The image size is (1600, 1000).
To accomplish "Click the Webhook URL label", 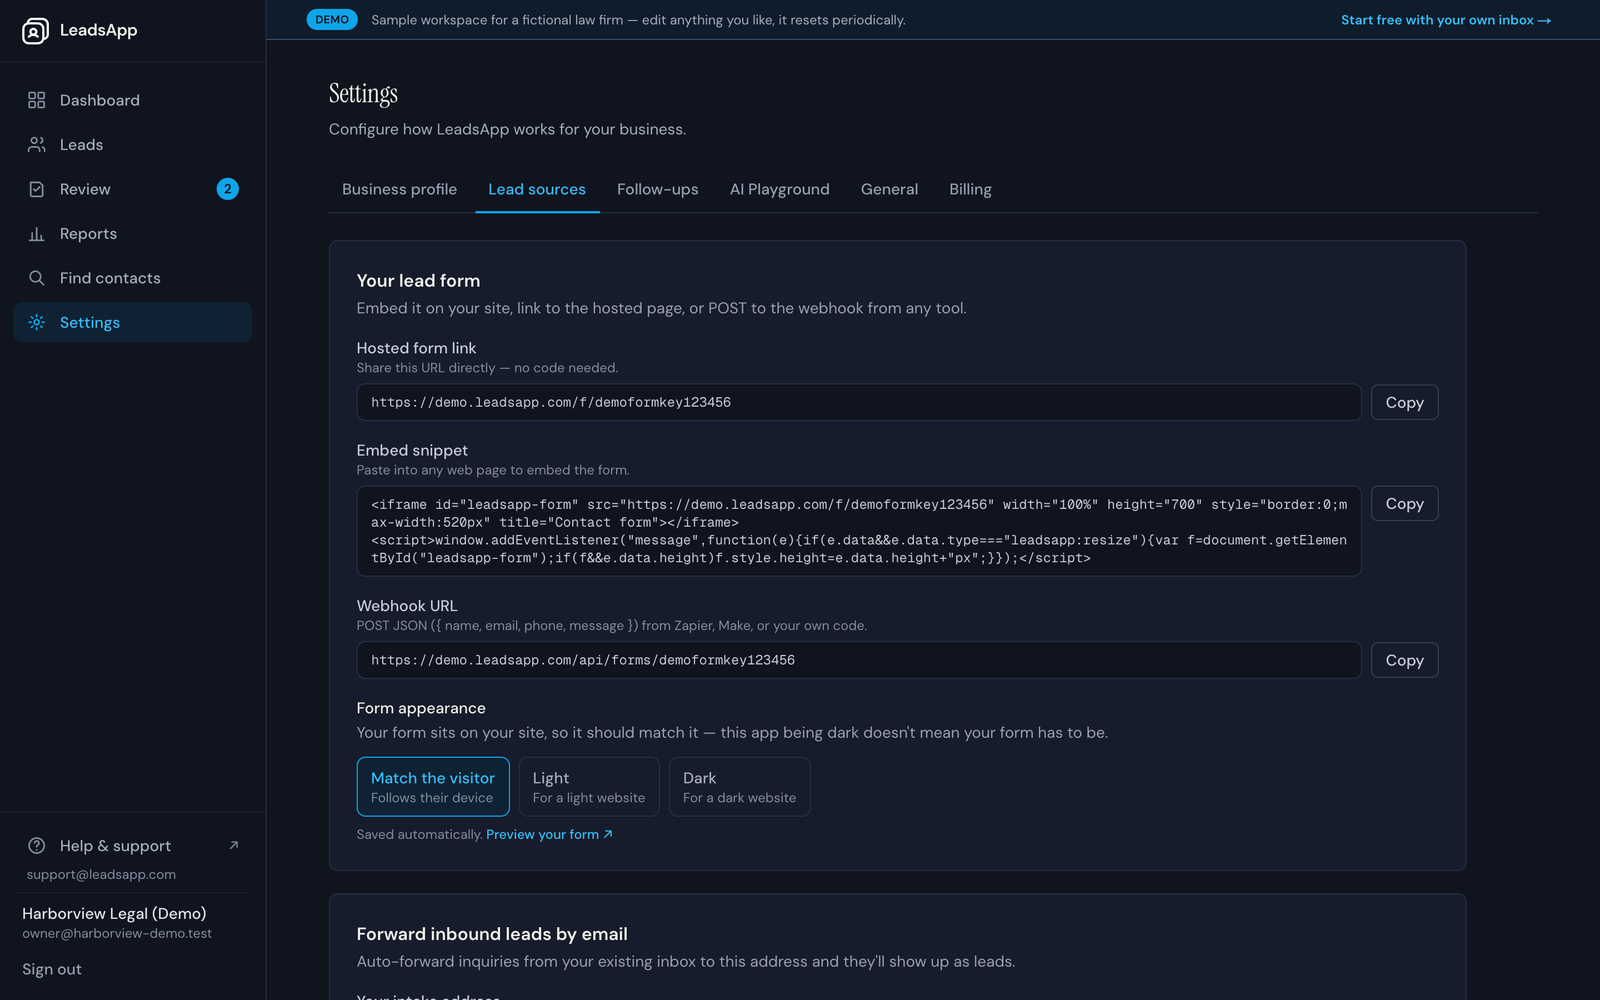I will [407, 606].
